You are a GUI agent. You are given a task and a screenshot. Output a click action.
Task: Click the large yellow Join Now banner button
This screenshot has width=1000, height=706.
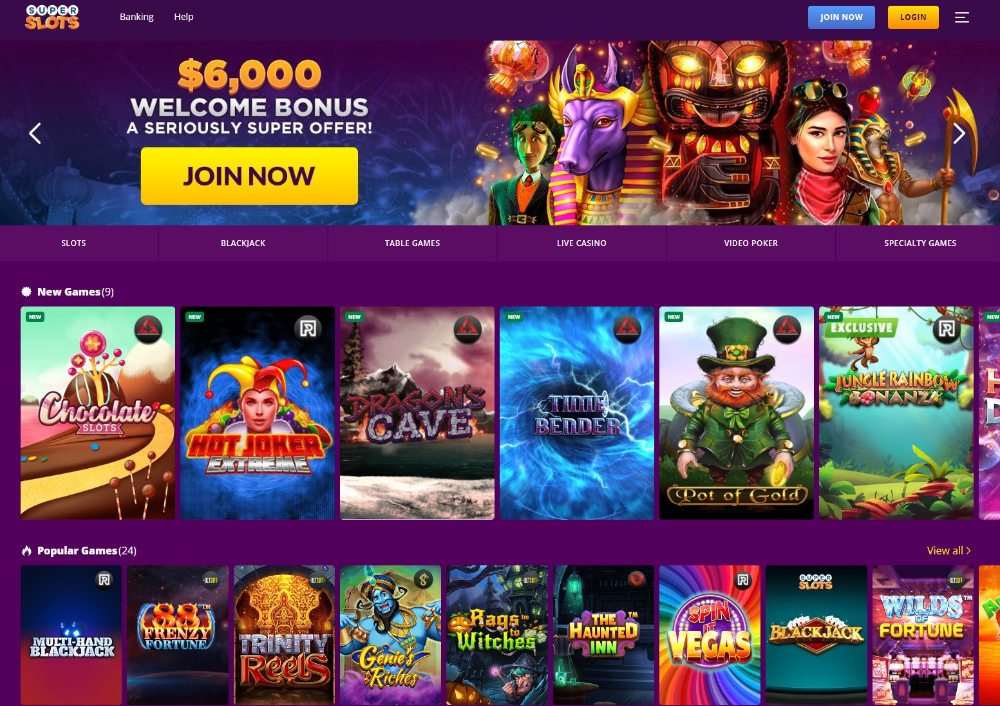(249, 176)
